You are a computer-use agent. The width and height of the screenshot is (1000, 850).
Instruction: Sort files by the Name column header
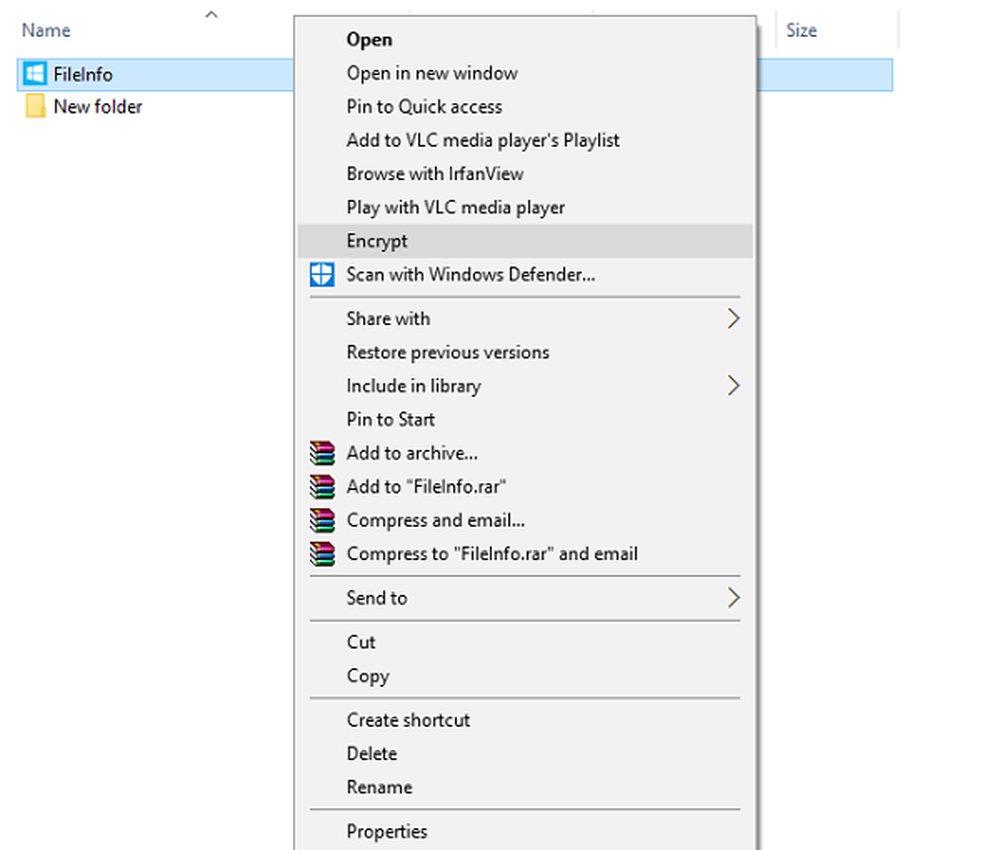[46, 30]
